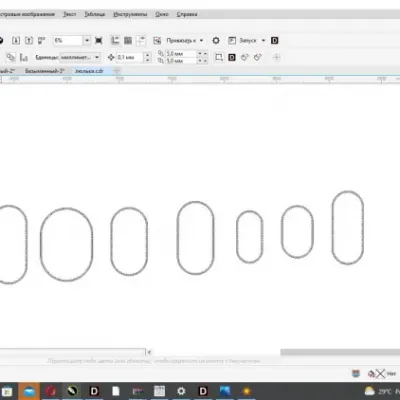This screenshot has width=400, height=400.
Task: Click the horizontal scrollbar thumb
Action: (340, 352)
